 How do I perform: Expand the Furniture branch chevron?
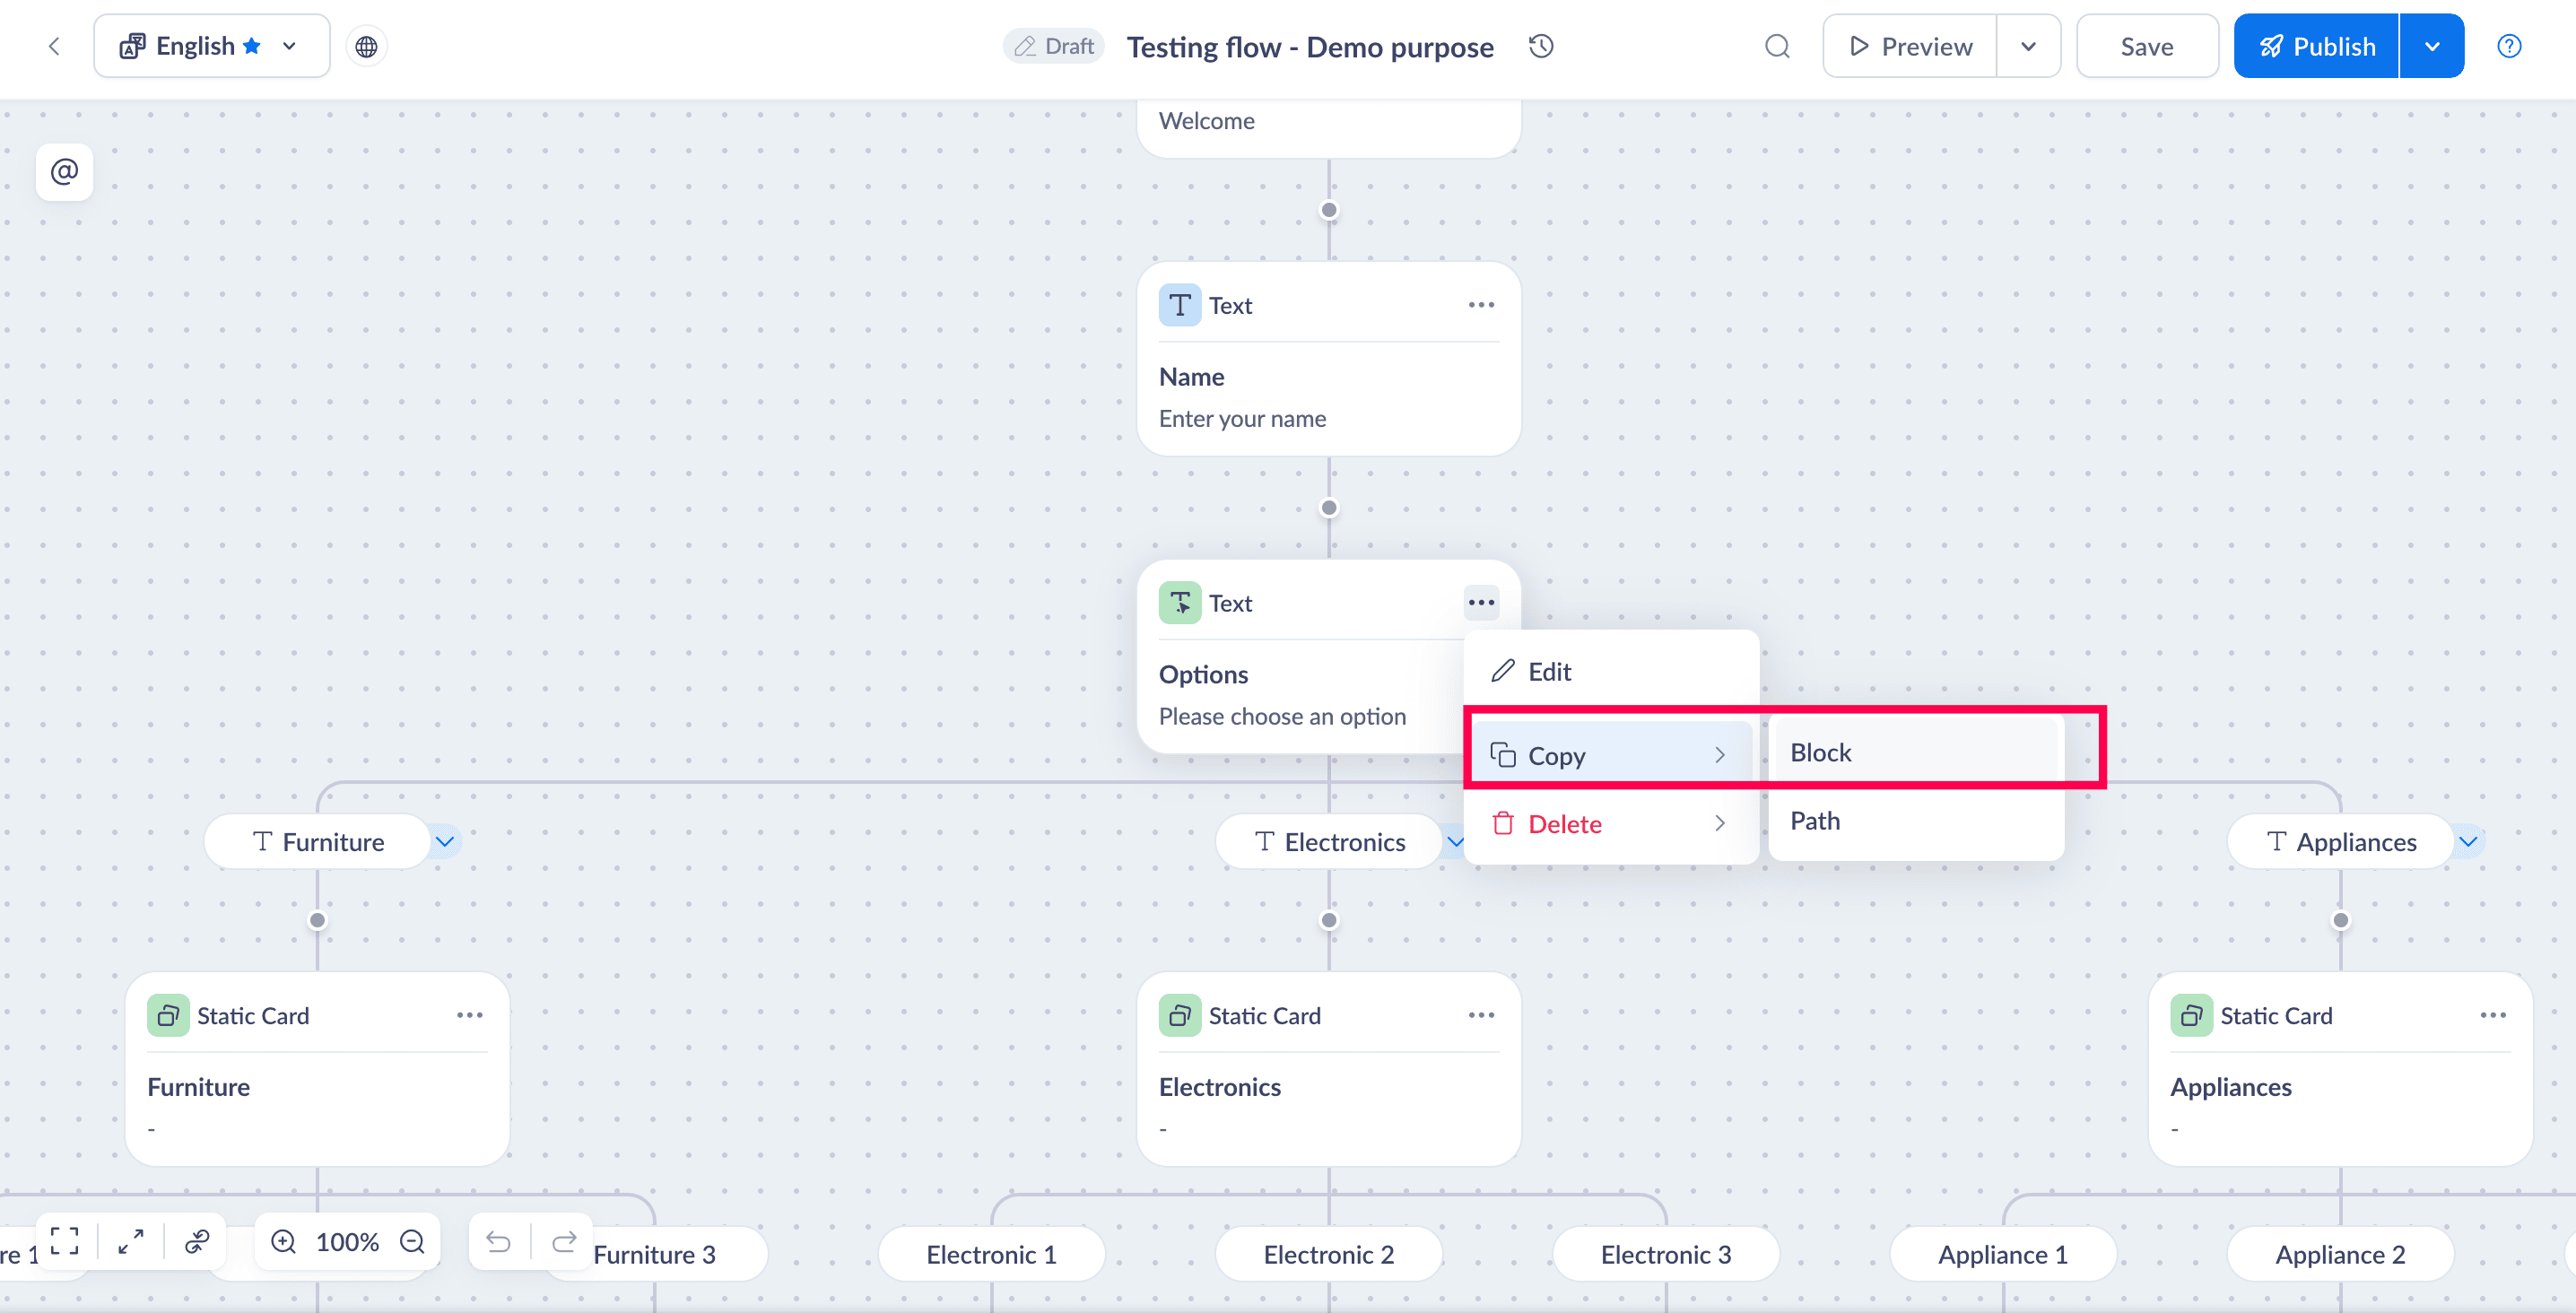click(445, 841)
